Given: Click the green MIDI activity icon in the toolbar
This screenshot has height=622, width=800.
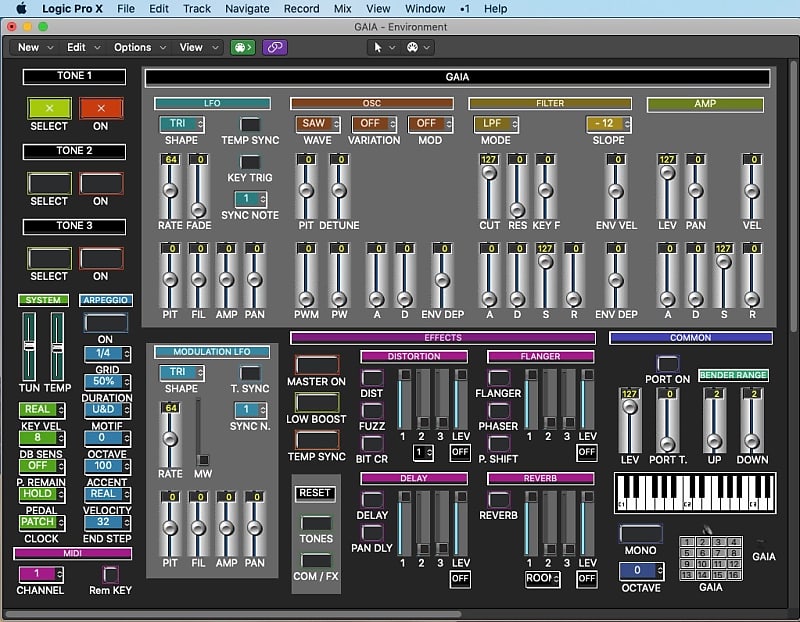Looking at the screenshot, I should [x=242, y=47].
